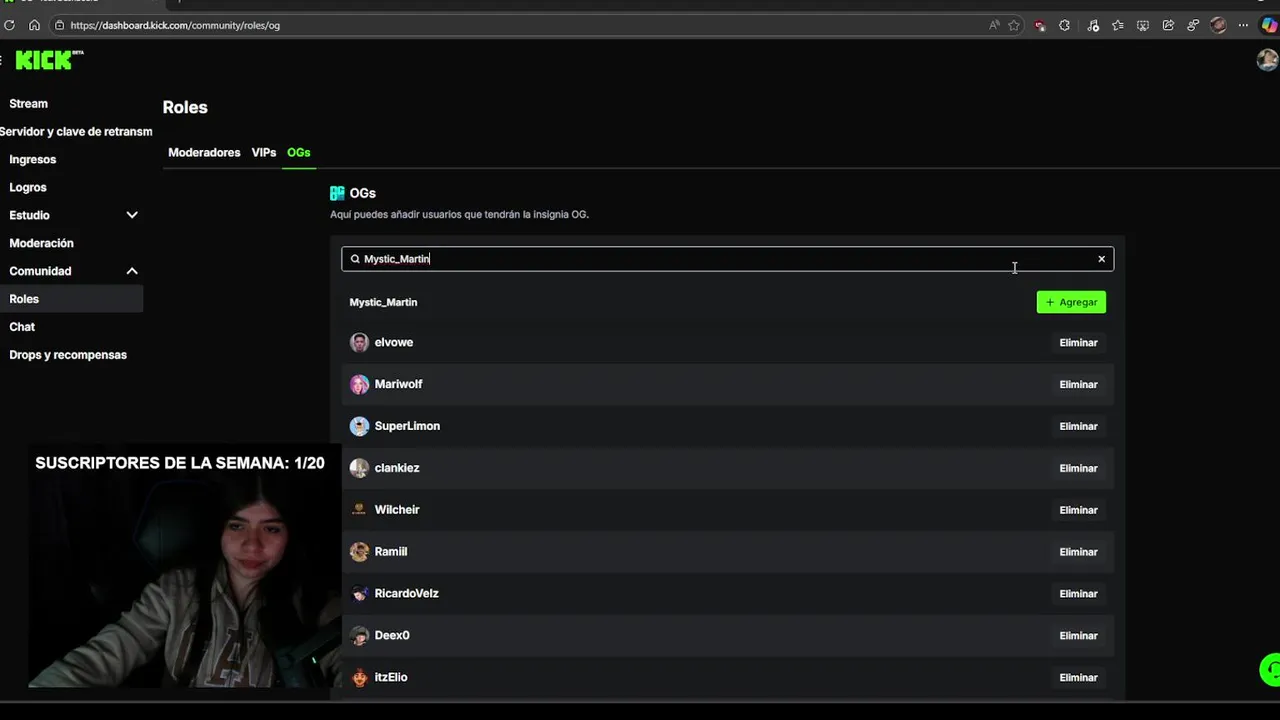
Task: Open Copilot icon in browser corner
Action: 1270,25
